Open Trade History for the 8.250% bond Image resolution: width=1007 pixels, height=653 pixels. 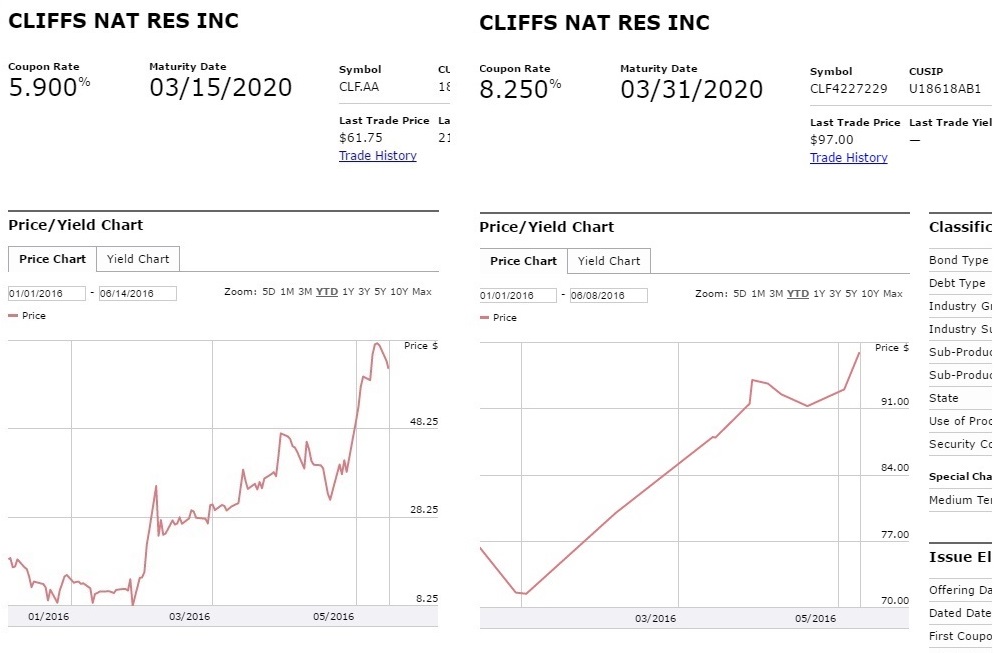click(x=848, y=157)
